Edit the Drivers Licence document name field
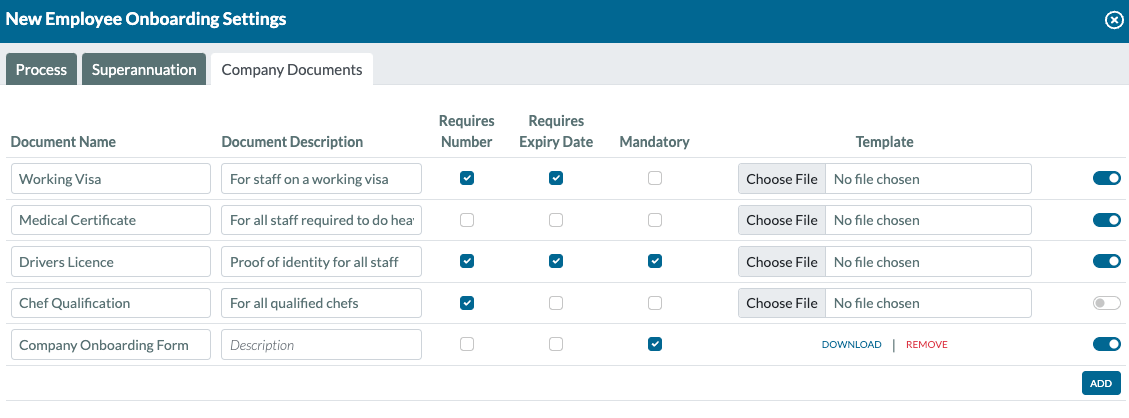1129x418 pixels. pos(111,262)
